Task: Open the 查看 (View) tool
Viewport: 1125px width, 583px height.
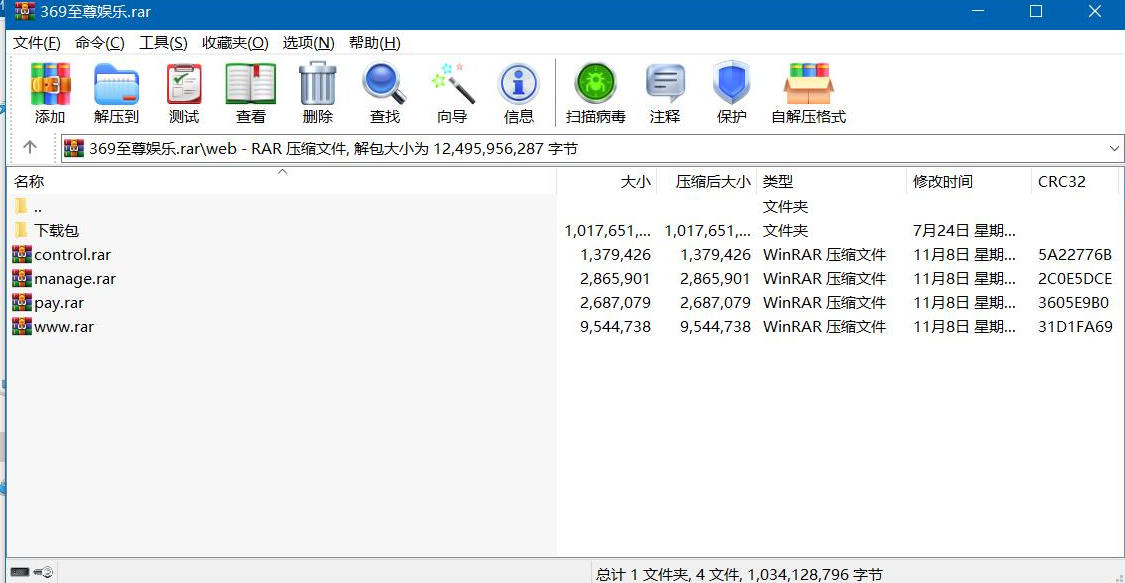Action: pyautogui.click(x=250, y=92)
